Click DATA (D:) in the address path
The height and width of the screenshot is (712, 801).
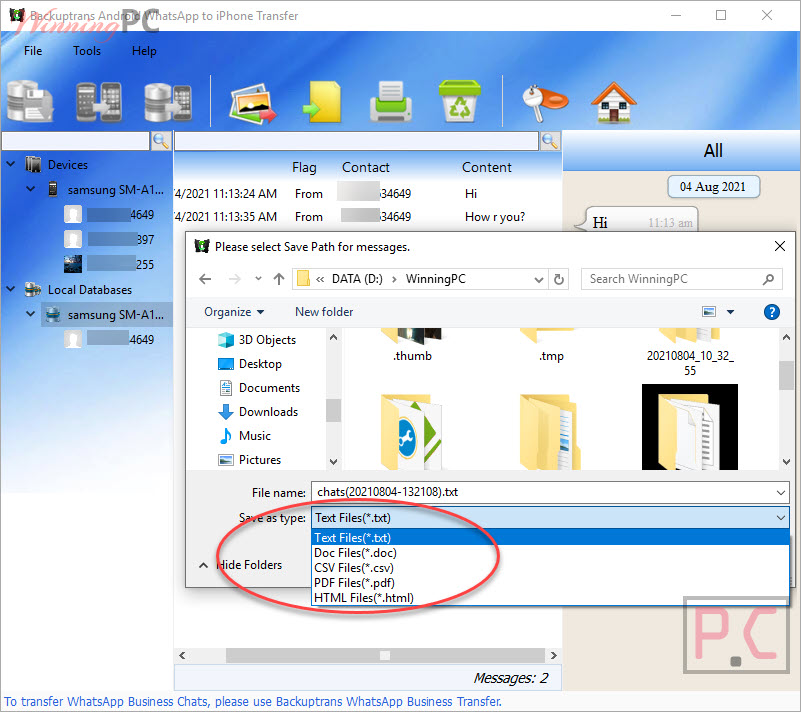point(357,279)
